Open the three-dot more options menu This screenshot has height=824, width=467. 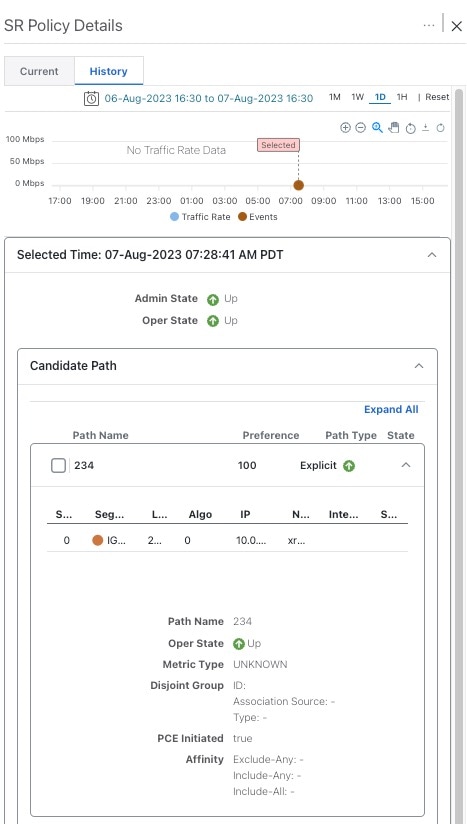[429, 25]
